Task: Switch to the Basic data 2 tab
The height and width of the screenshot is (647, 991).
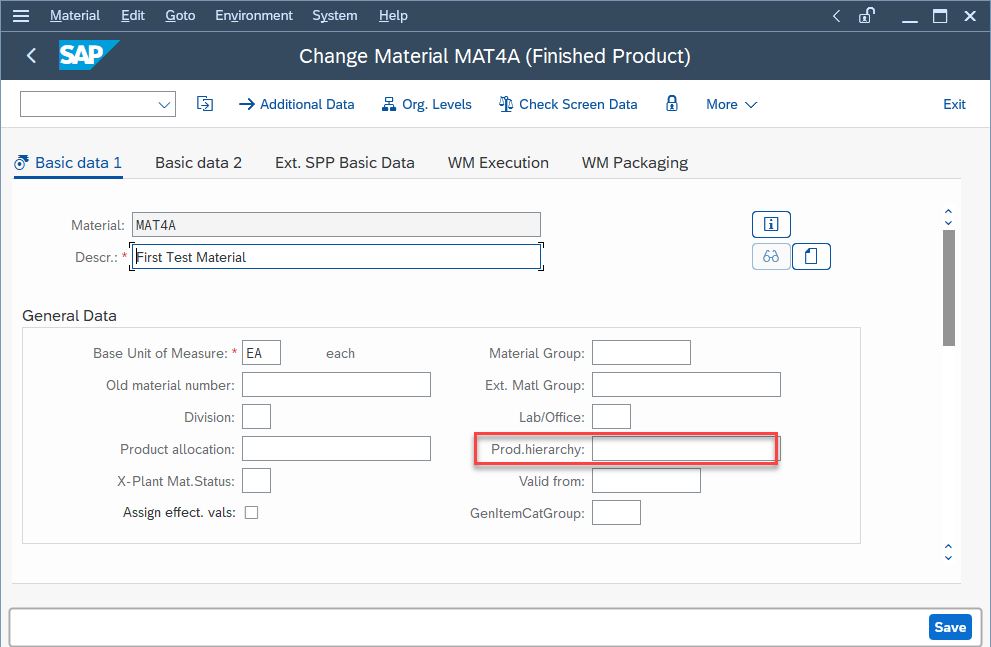Action: (198, 162)
